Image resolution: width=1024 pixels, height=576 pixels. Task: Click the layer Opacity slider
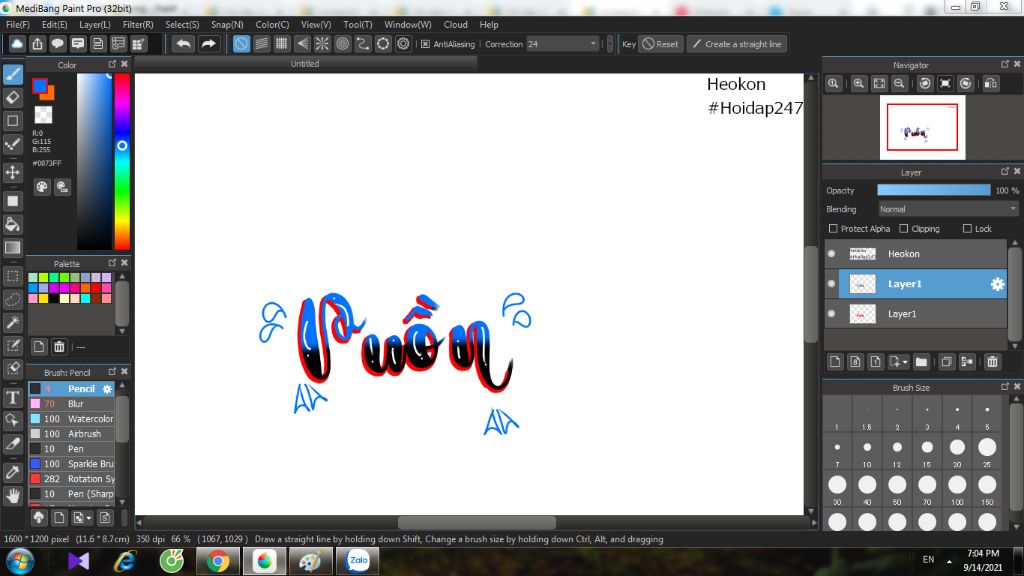[933, 190]
